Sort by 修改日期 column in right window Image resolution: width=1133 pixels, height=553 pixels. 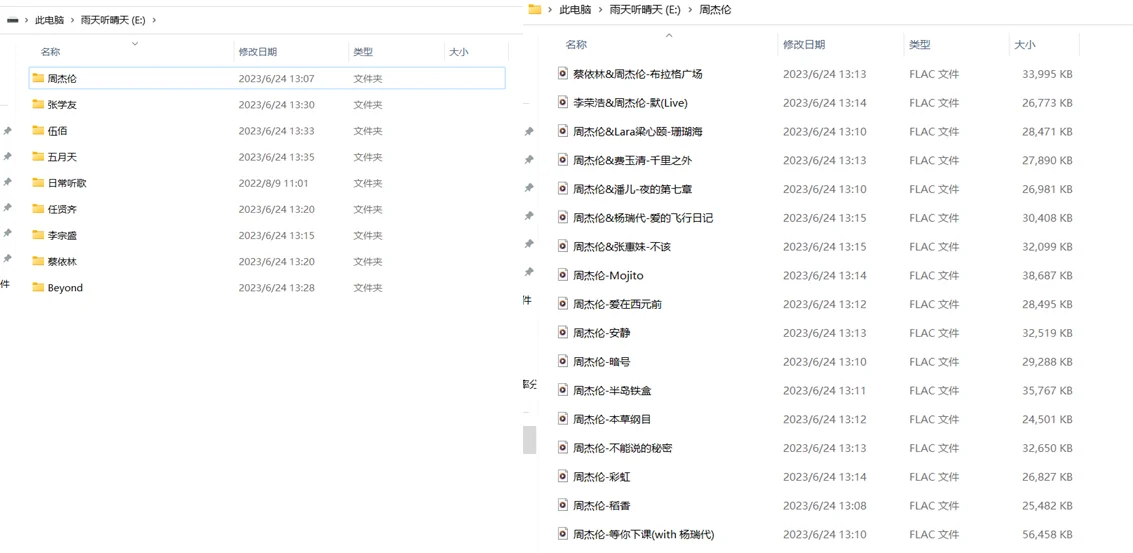[804, 45]
